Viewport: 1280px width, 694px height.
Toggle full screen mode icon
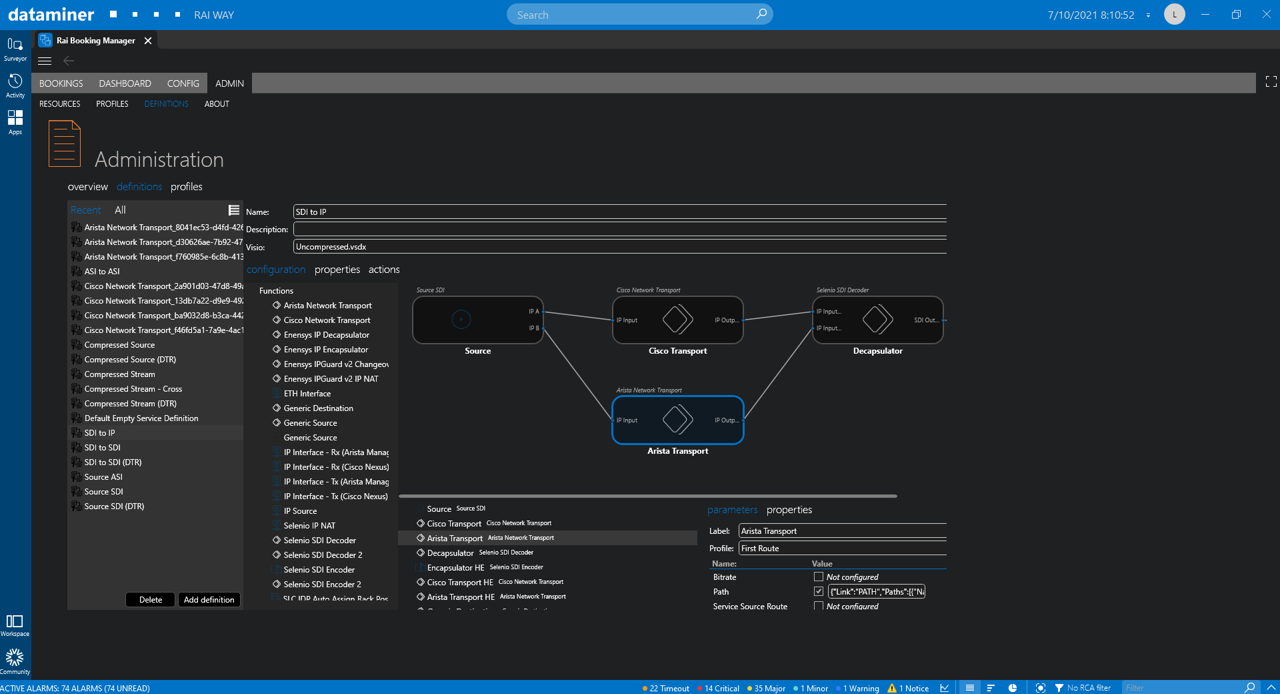coord(1270,82)
